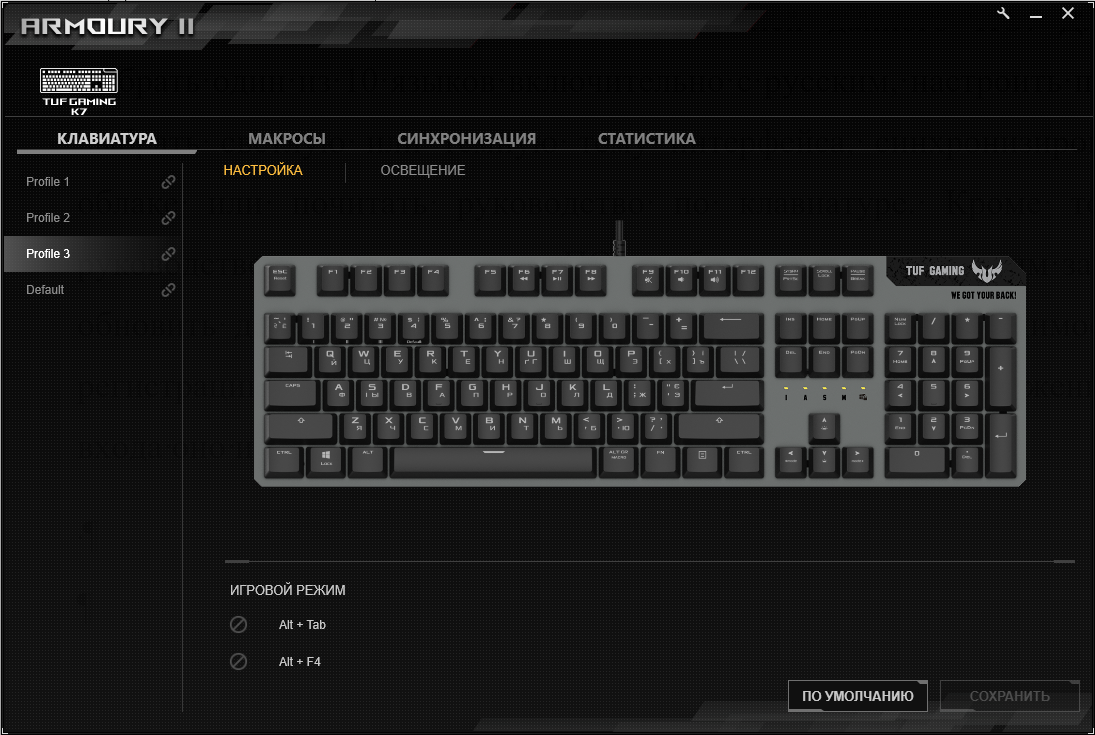This screenshot has height=735, width=1095.
Task: Switch to the ОСВЕЩЕНИЕ sub-tab
Action: [422, 170]
